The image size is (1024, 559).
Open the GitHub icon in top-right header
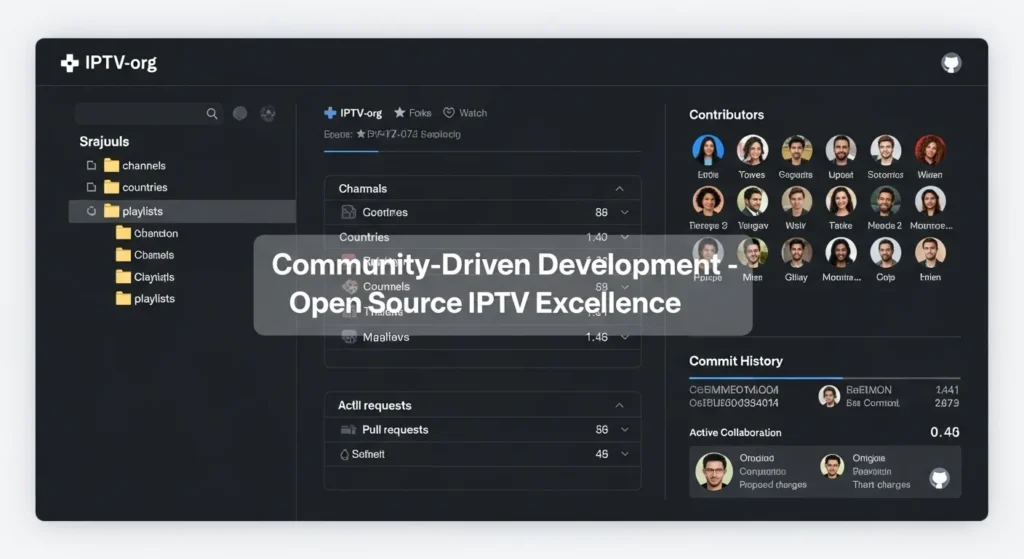point(951,63)
